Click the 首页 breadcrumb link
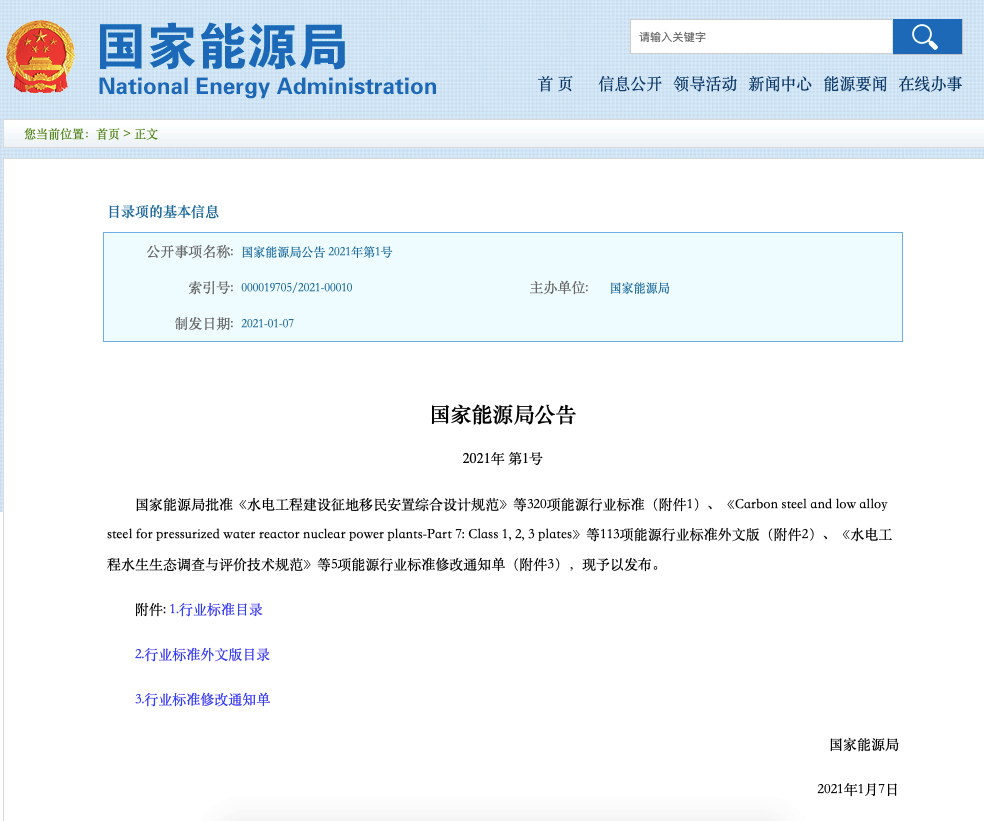The height and width of the screenshot is (821, 984). point(107,134)
